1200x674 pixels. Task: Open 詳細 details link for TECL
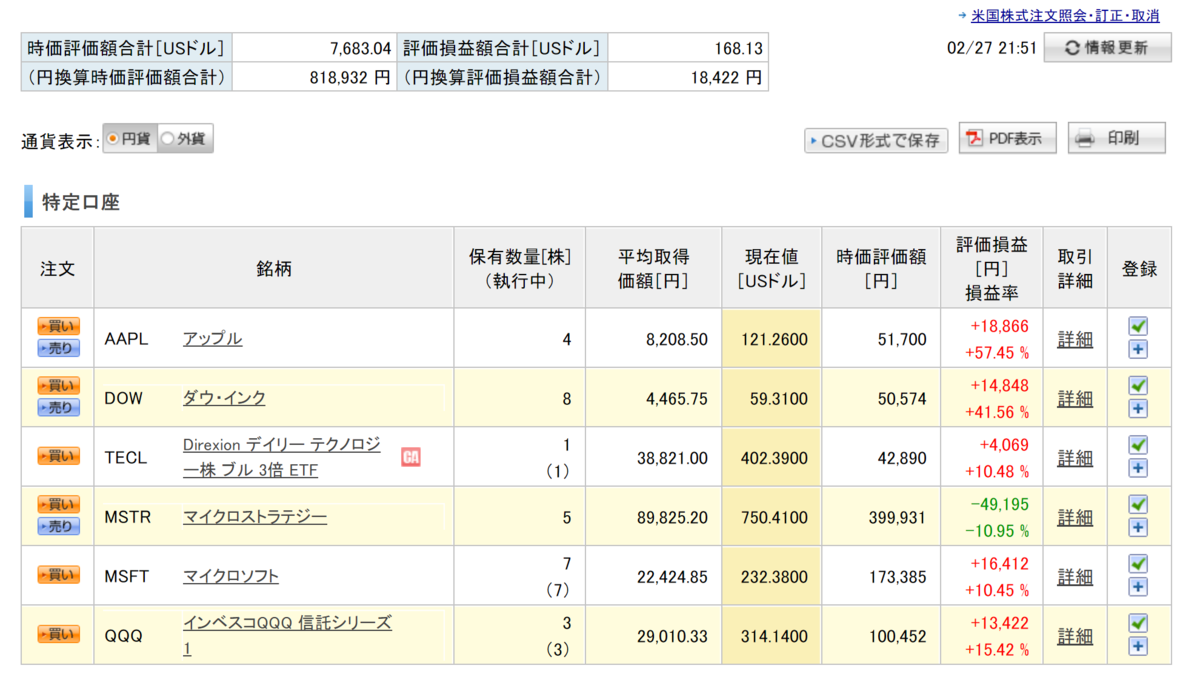coord(1075,458)
